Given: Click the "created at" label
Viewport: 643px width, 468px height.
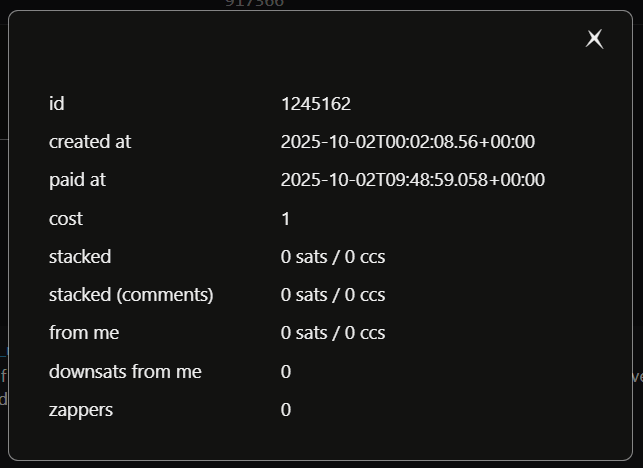Looking at the screenshot, I should pos(90,142).
